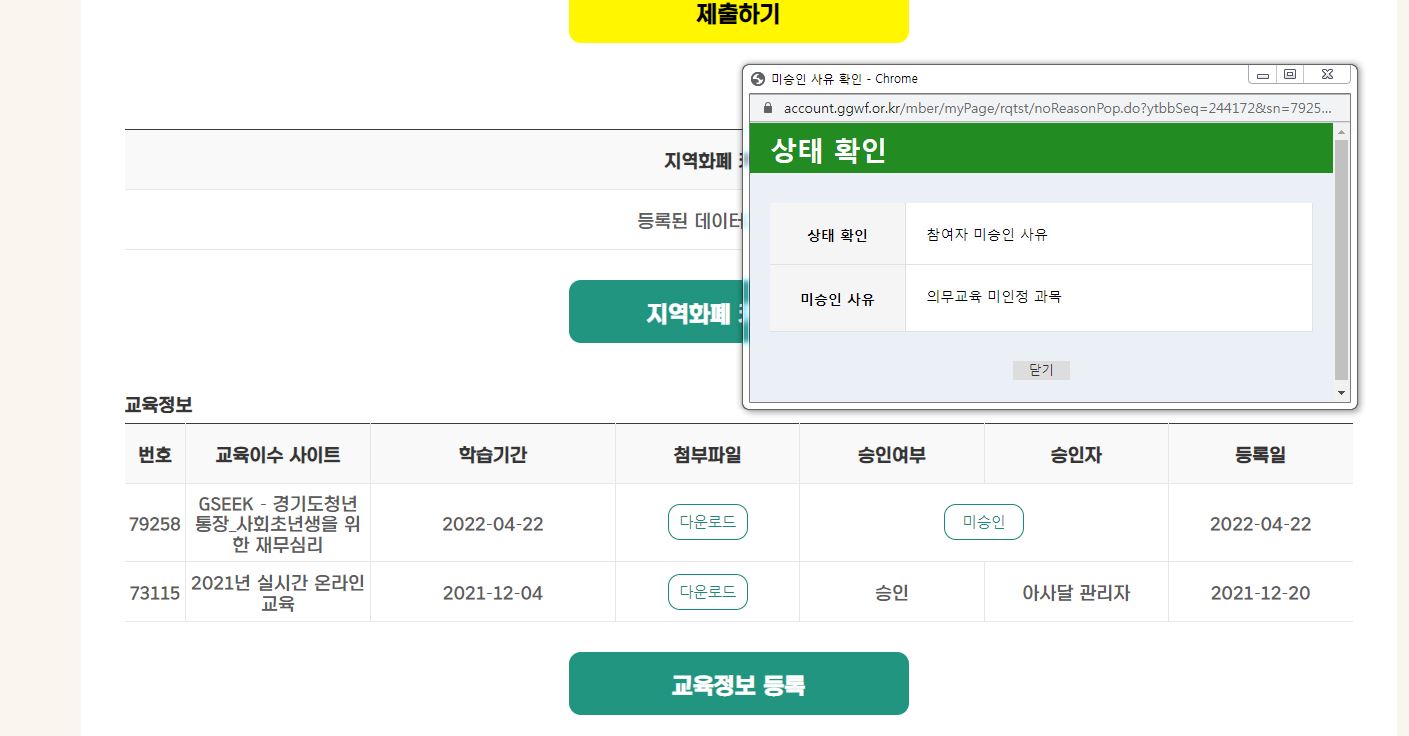Image resolution: width=1409 pixels, height=736 pixels.
Task: Close the 미승인 사유 확인 Chrome popup
Action: (1327, 75)
